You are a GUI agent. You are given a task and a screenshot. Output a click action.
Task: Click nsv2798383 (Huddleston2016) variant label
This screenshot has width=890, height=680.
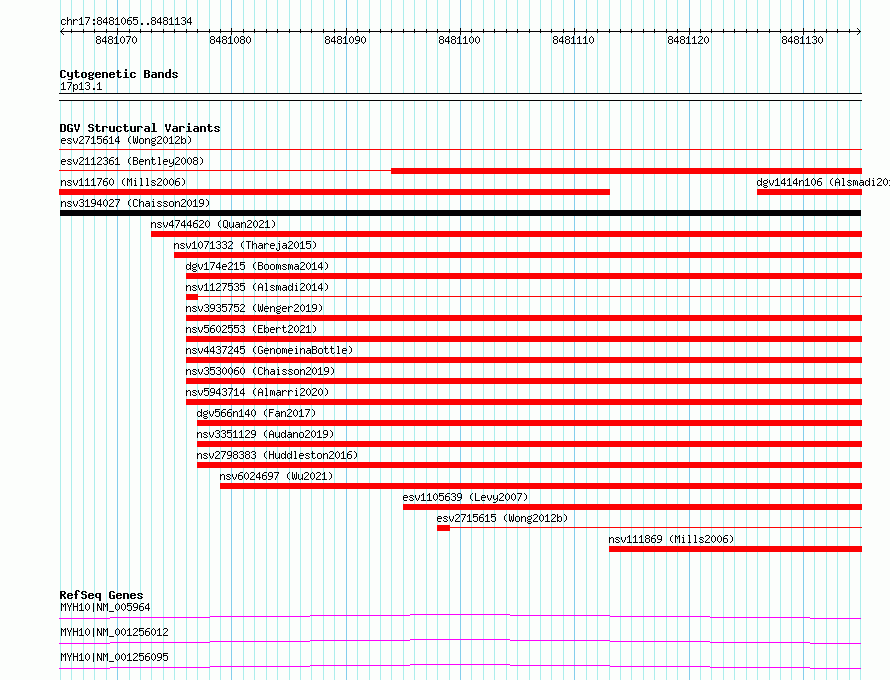tap(277, 455)
